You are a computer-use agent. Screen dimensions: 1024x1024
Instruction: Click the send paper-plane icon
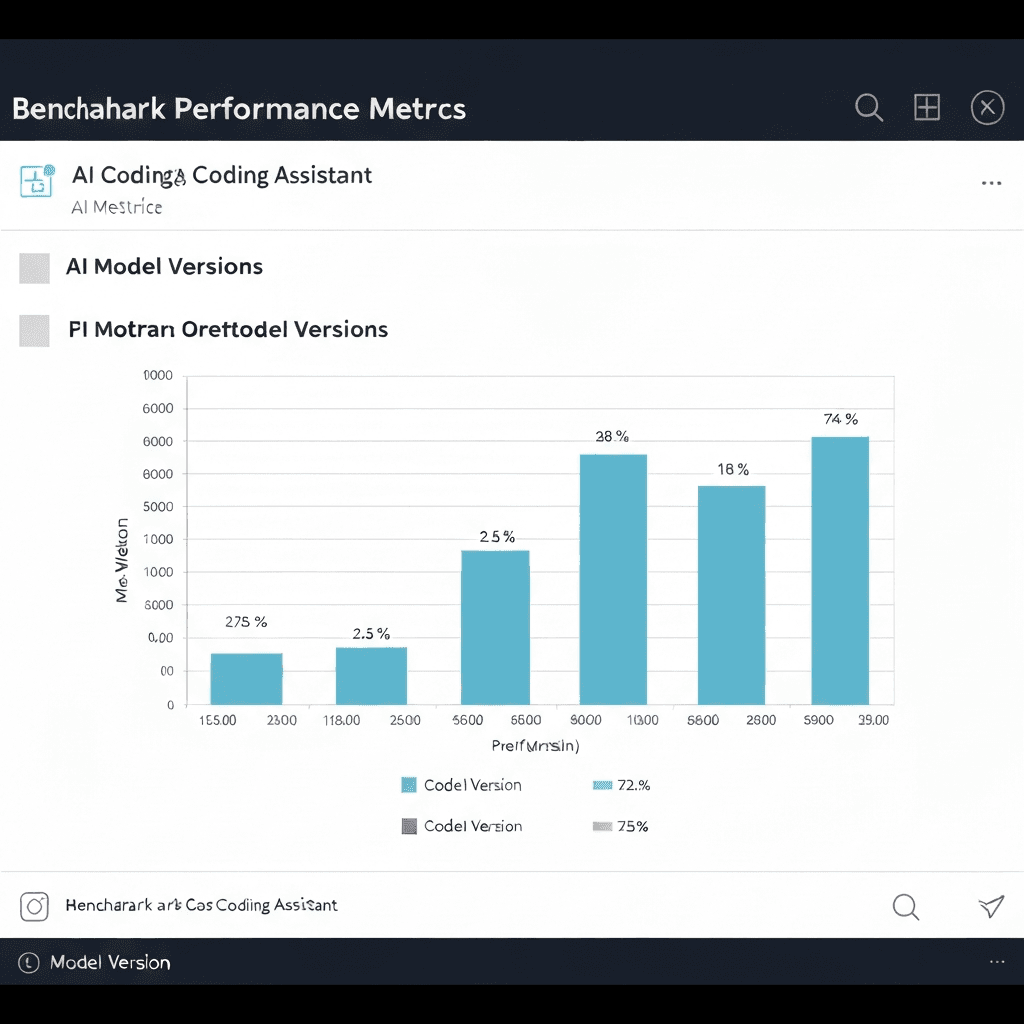point(990,906)
